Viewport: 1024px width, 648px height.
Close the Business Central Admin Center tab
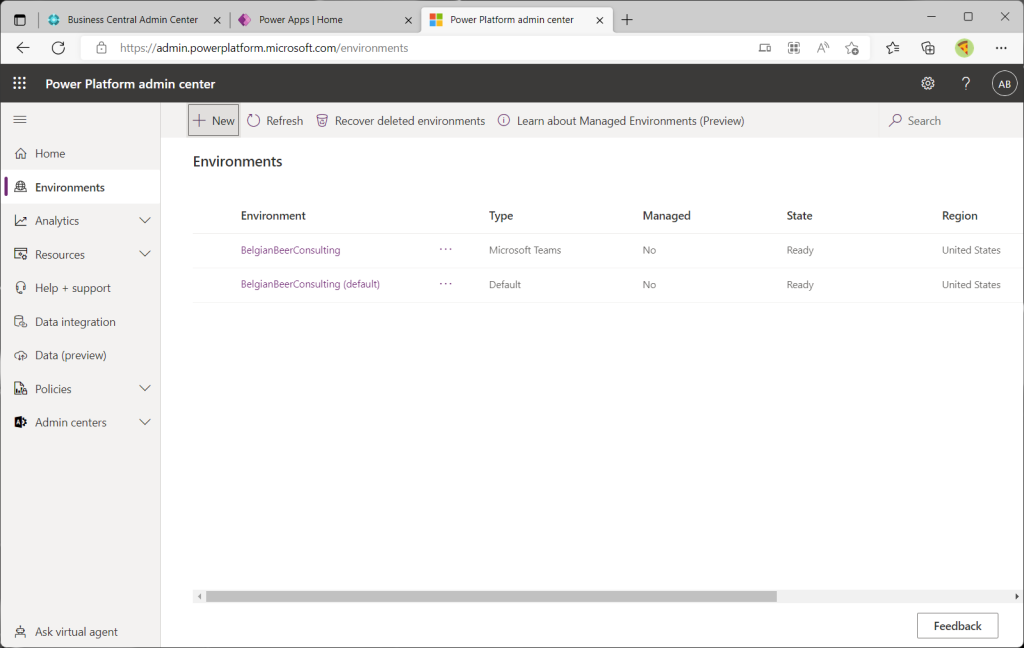point(217,20)
